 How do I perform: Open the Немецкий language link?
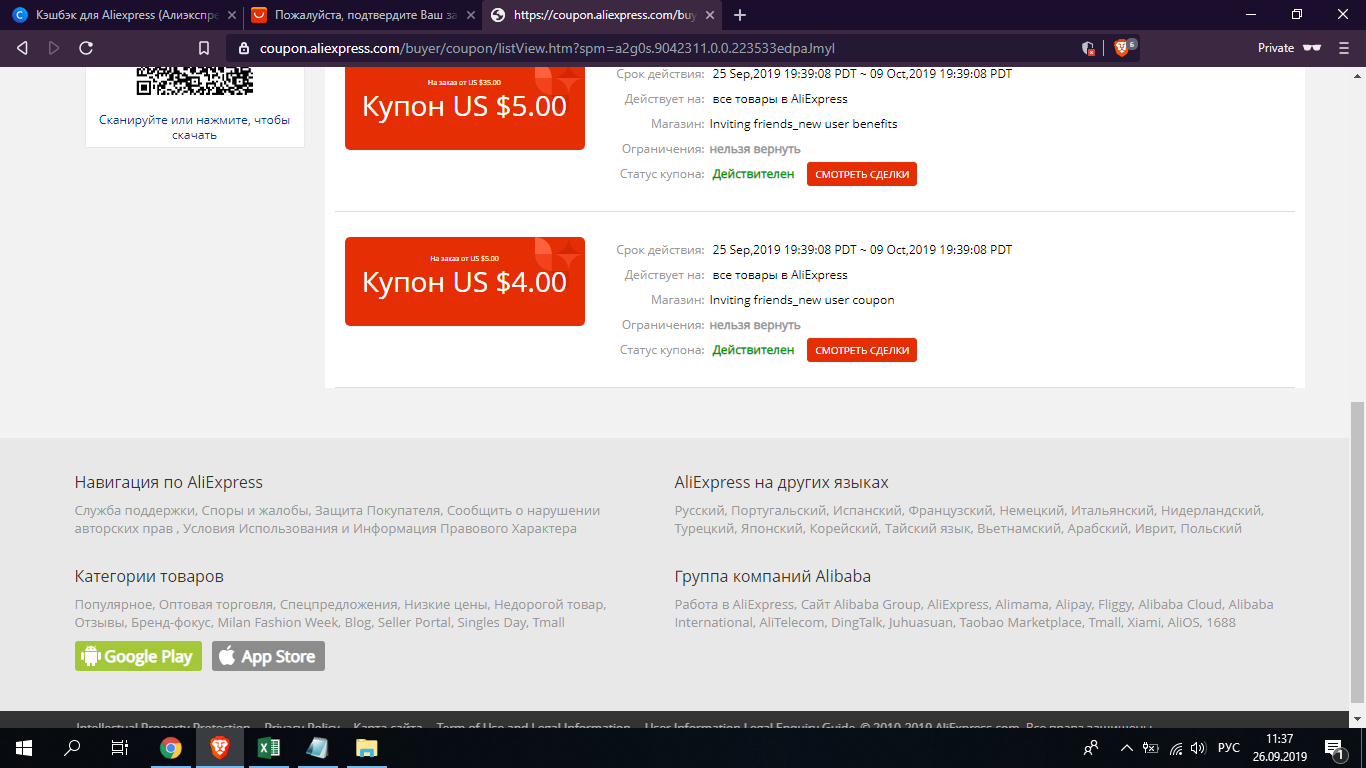click(1031, 510)
